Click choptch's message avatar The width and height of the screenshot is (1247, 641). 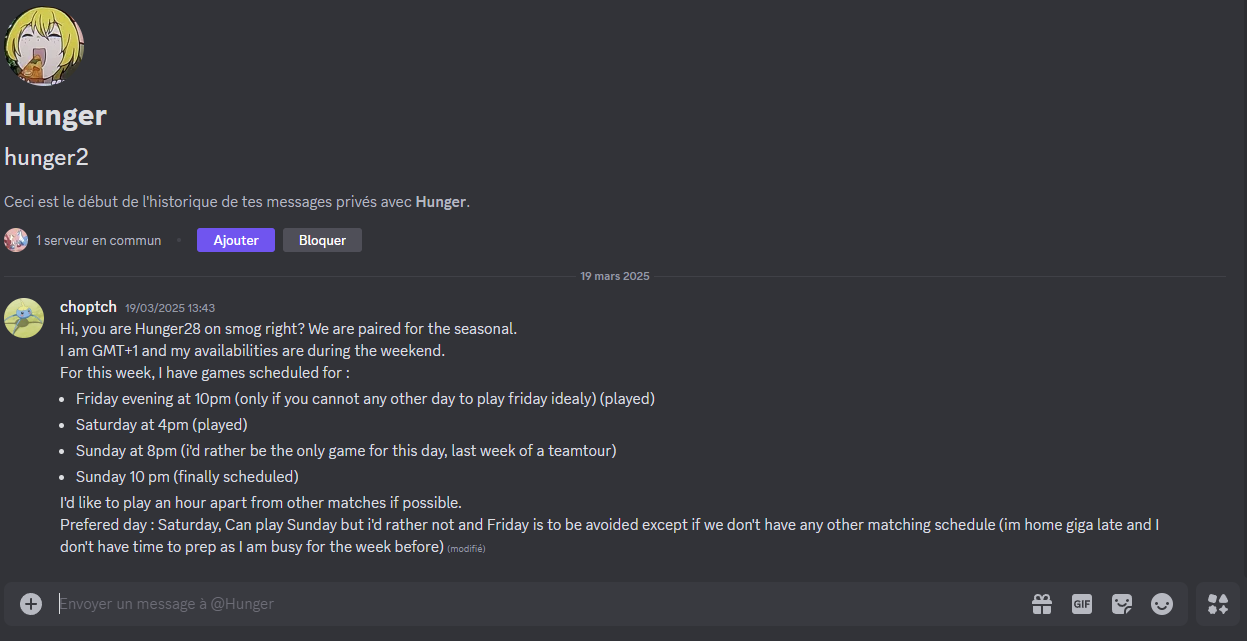(24, 318)
